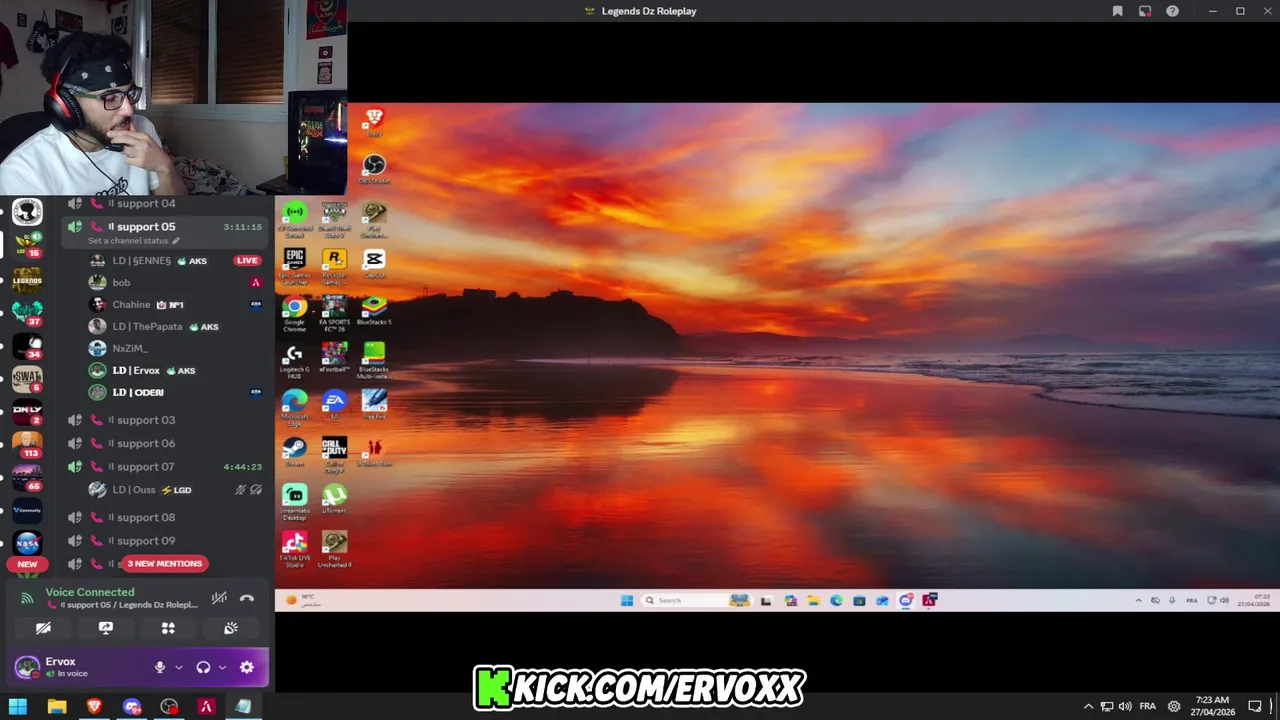Open OBS Studio from bottom taskbar

169,707
